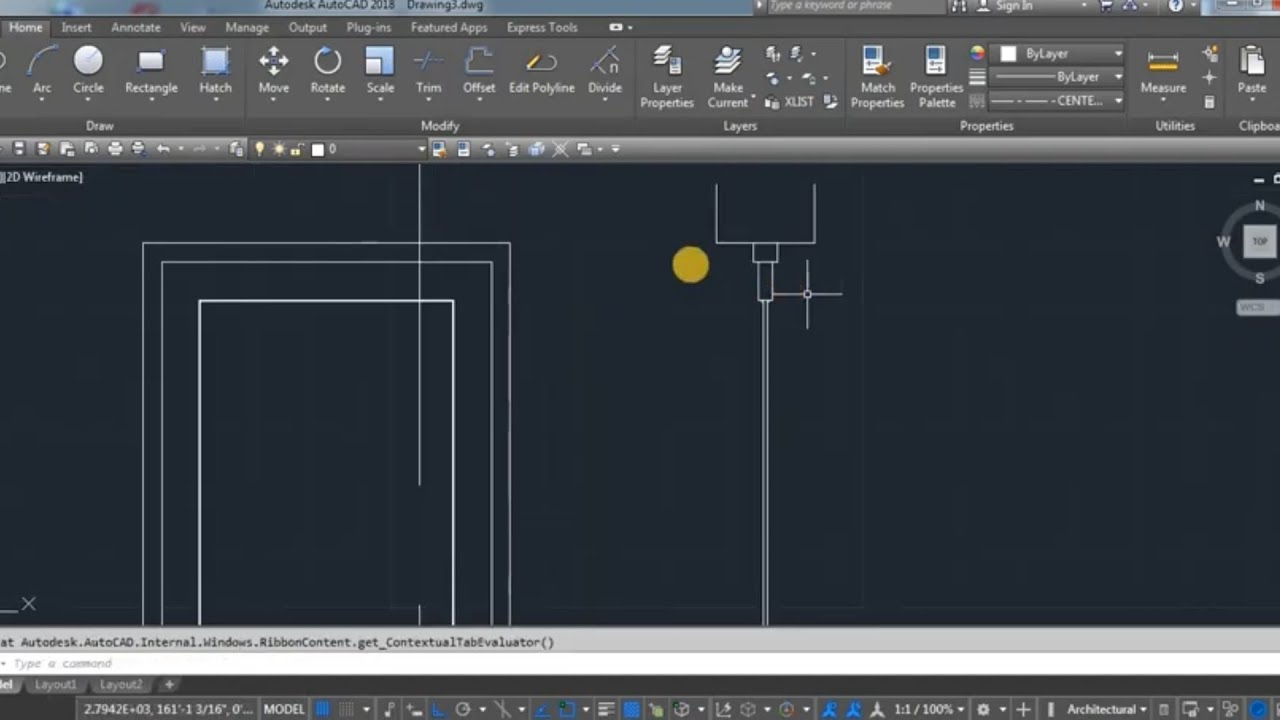Add a new layout tab

pyautogui.click(x=169, y=685)
